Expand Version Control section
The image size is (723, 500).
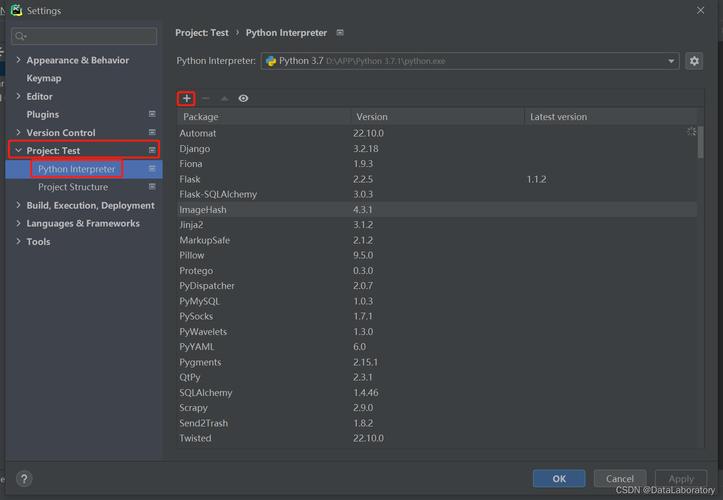(18, 132)
